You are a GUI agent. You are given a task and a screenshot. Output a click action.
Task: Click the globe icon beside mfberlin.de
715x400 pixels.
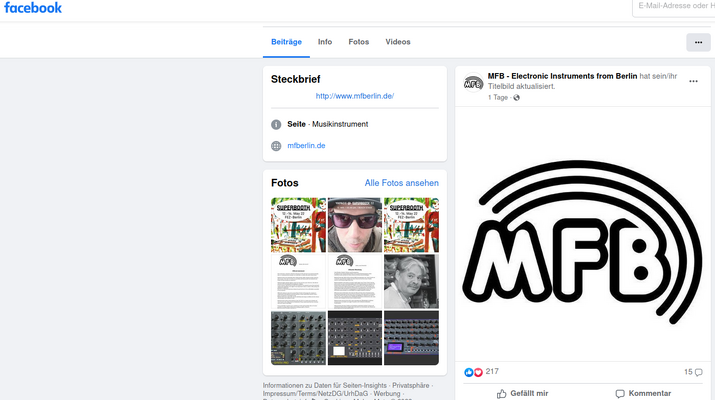click(276, 146)
